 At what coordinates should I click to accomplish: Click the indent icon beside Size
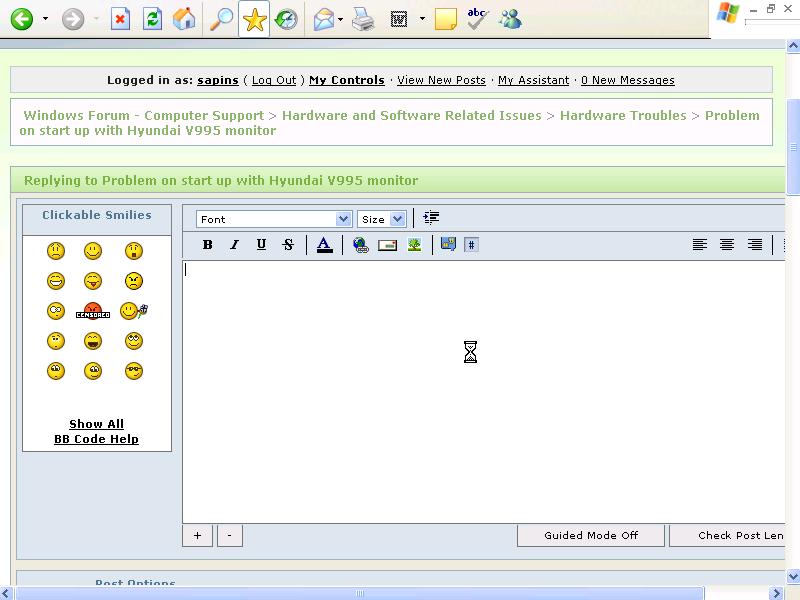pyautogui.click(x=431, y=218)
